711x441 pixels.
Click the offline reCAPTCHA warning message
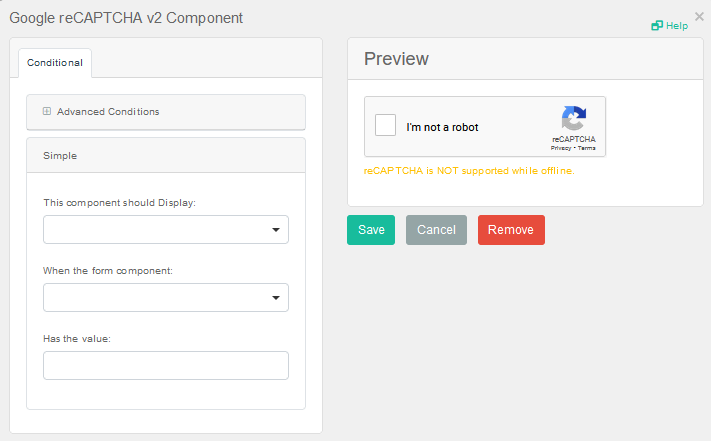coord(469,171)
